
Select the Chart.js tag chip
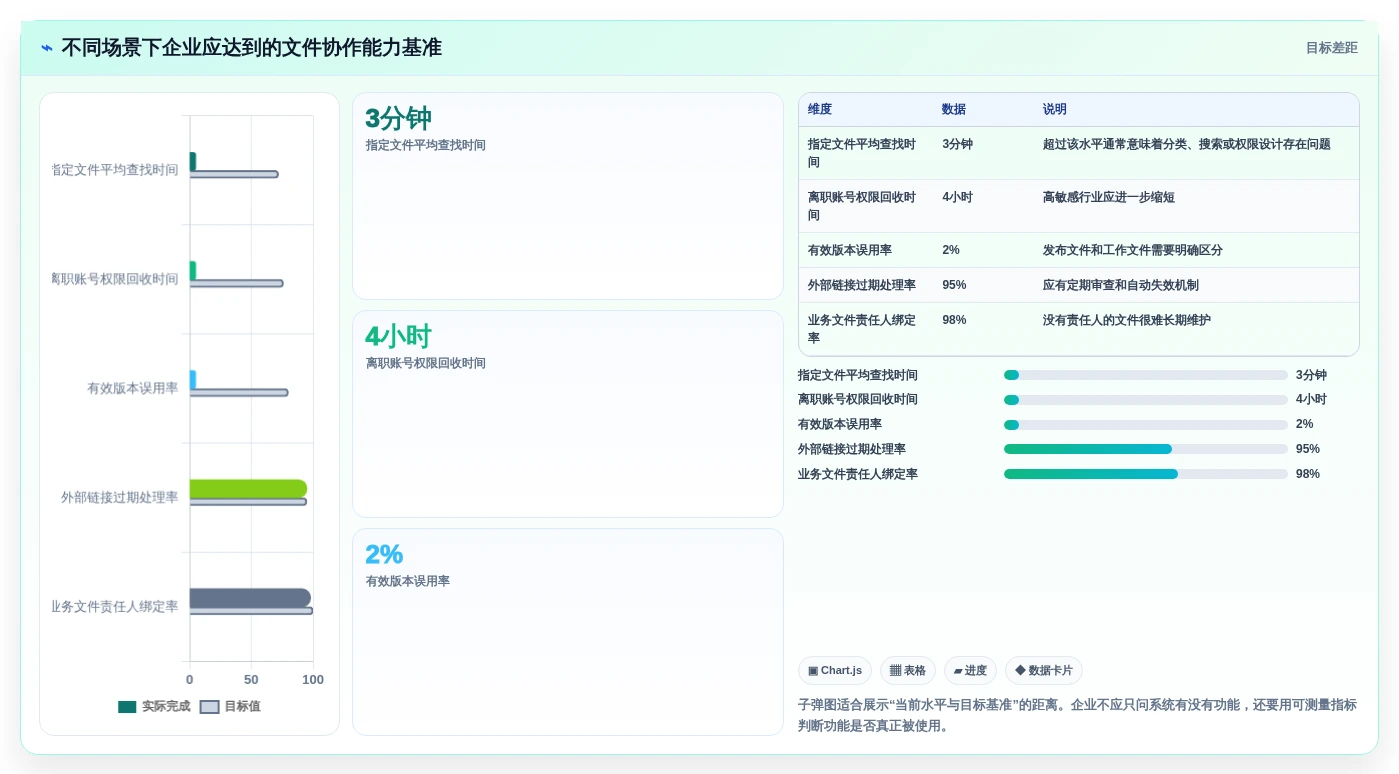[835, 671]
